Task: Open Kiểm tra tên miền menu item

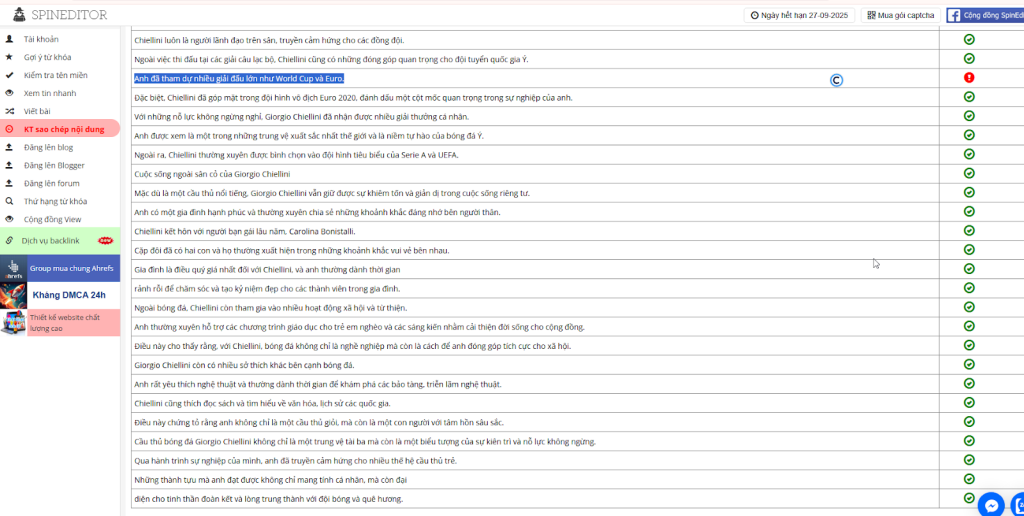Action: pos(55,75)
